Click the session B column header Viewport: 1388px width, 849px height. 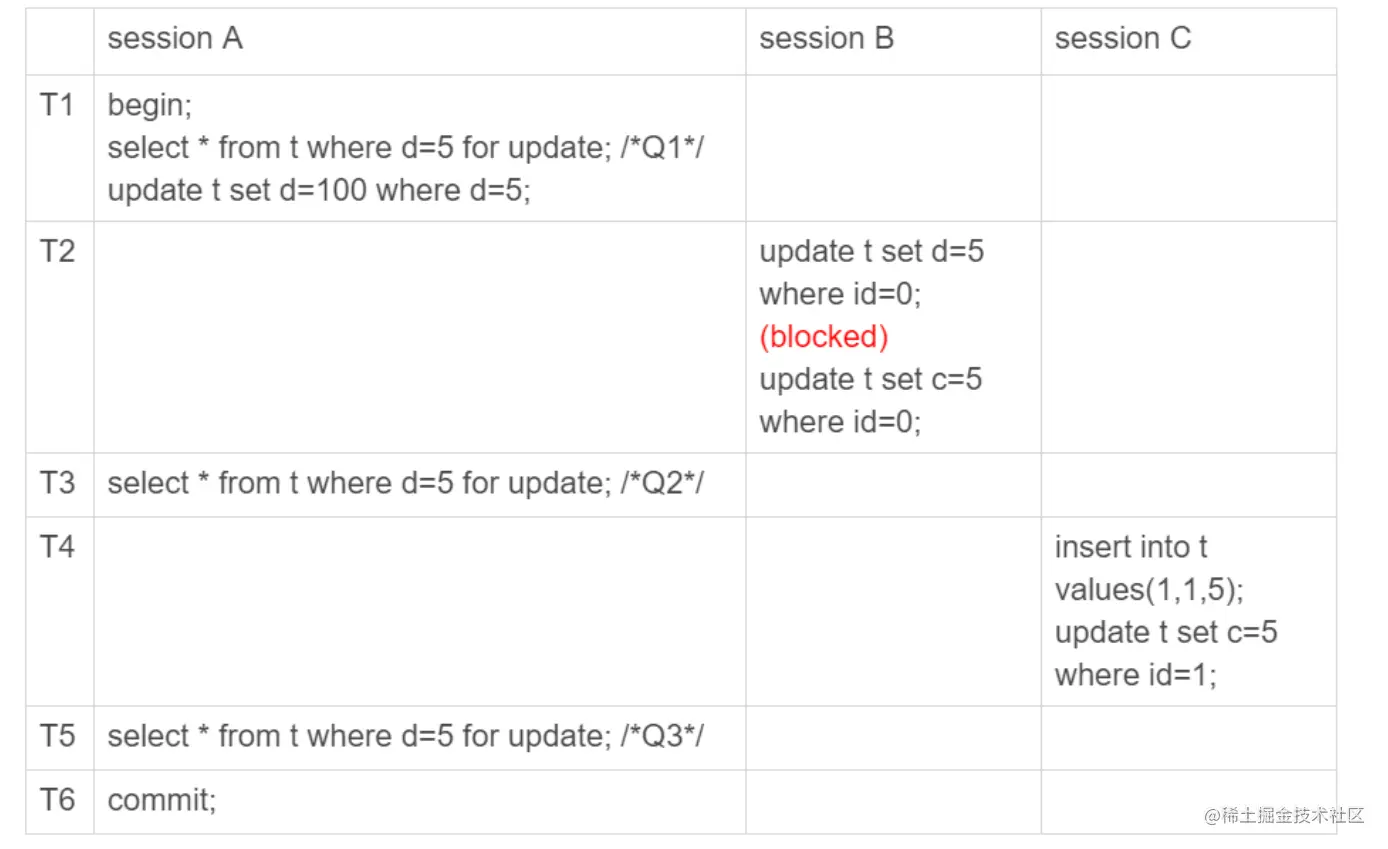tap(826, 39)
